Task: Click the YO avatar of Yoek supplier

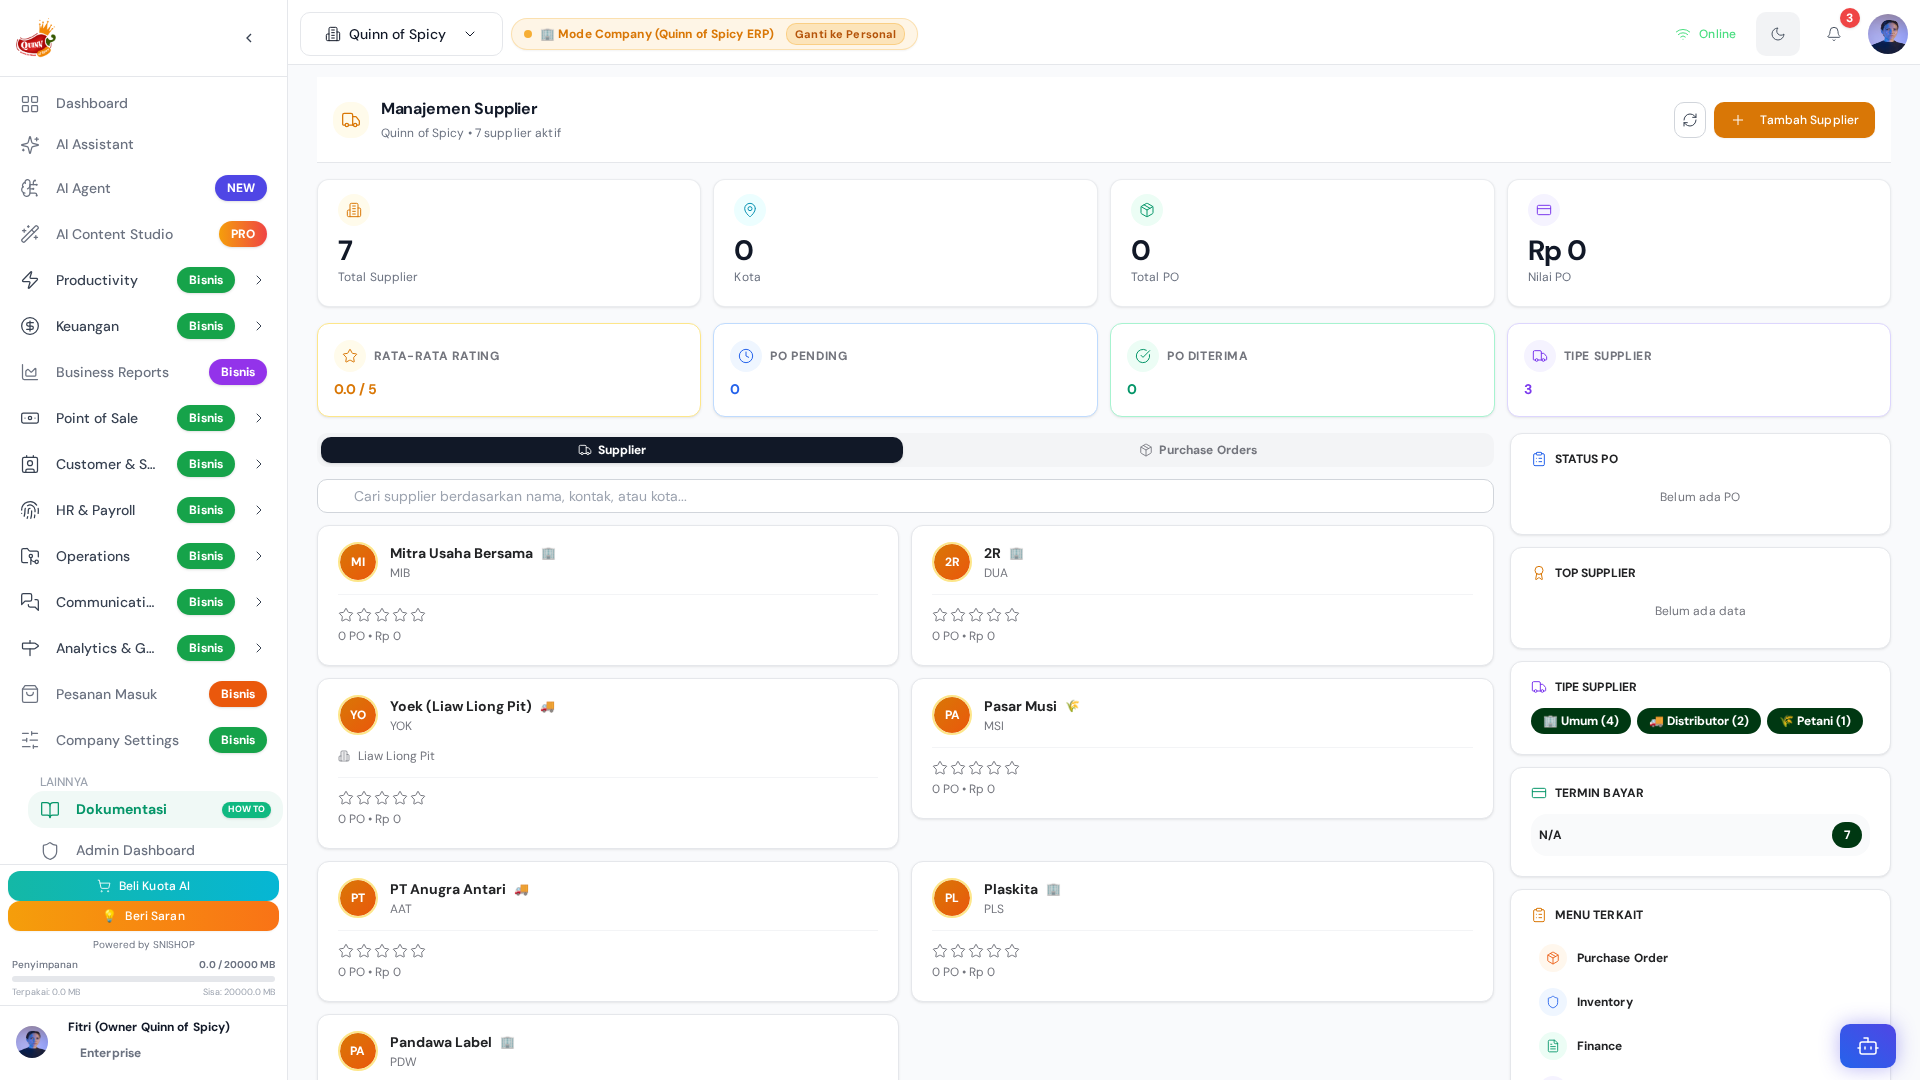Action: [x=358, y=715]
